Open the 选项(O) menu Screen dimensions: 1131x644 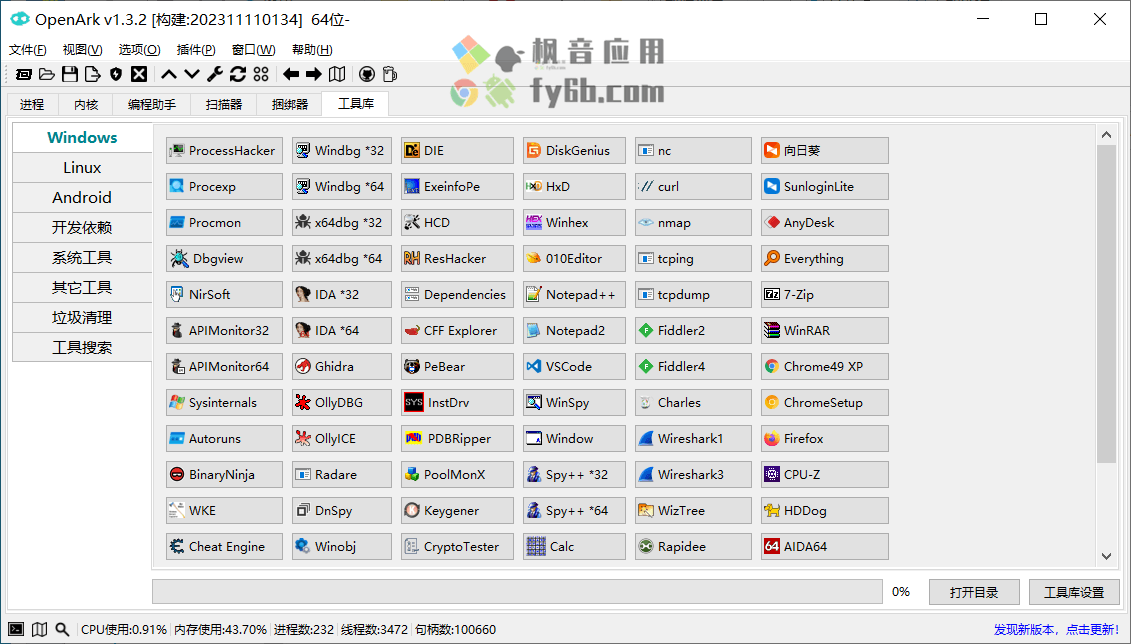pos(139,50)
